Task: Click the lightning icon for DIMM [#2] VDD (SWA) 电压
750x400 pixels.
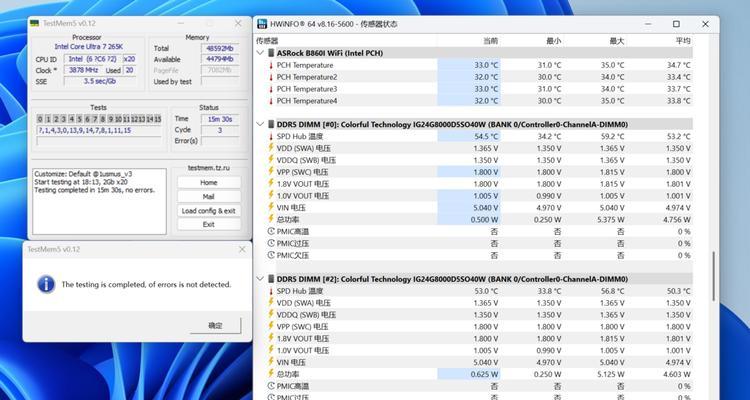Action: click(x=271, y=302)
